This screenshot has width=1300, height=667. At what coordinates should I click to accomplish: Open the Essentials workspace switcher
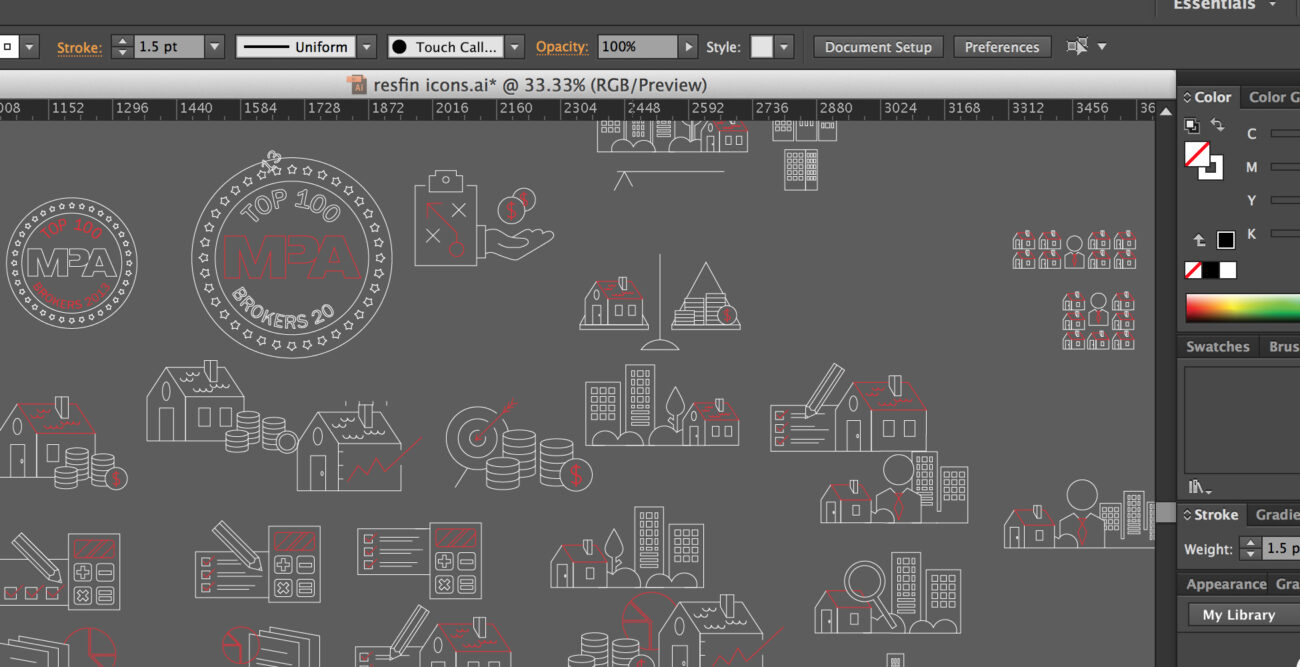[x=1224, y=5]
